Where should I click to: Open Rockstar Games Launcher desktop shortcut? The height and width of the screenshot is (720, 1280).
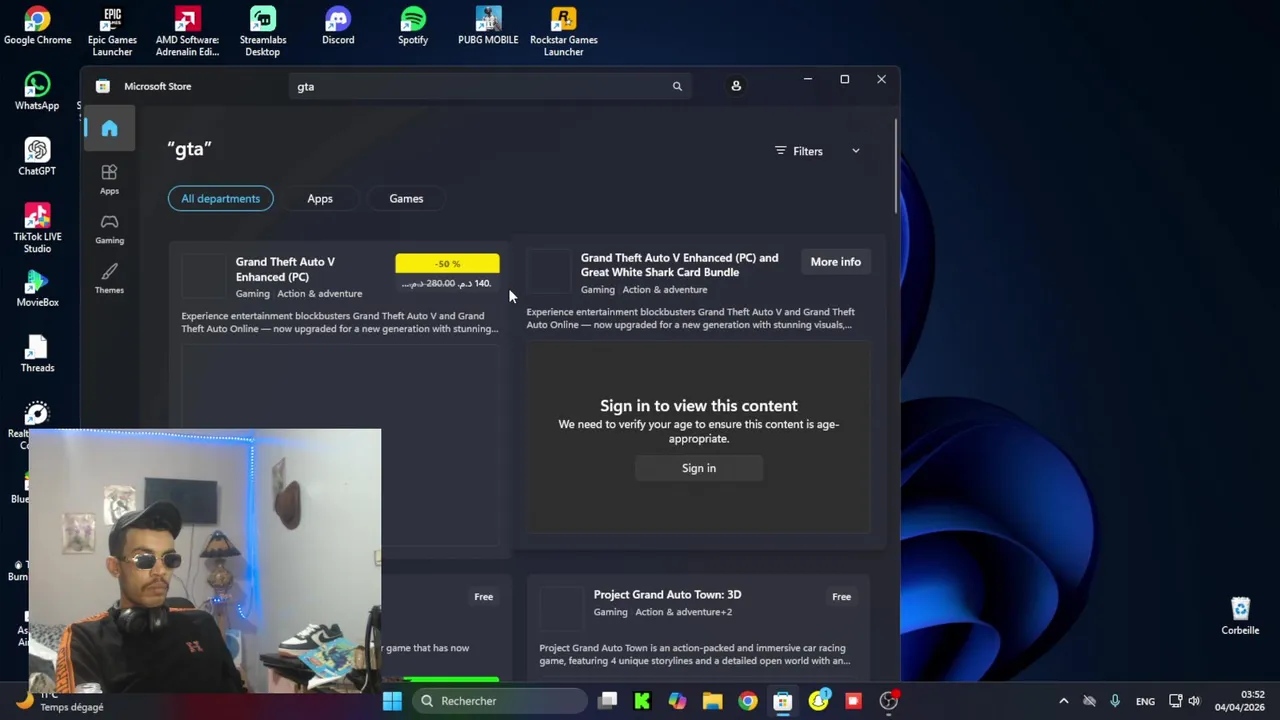[563, 32]
